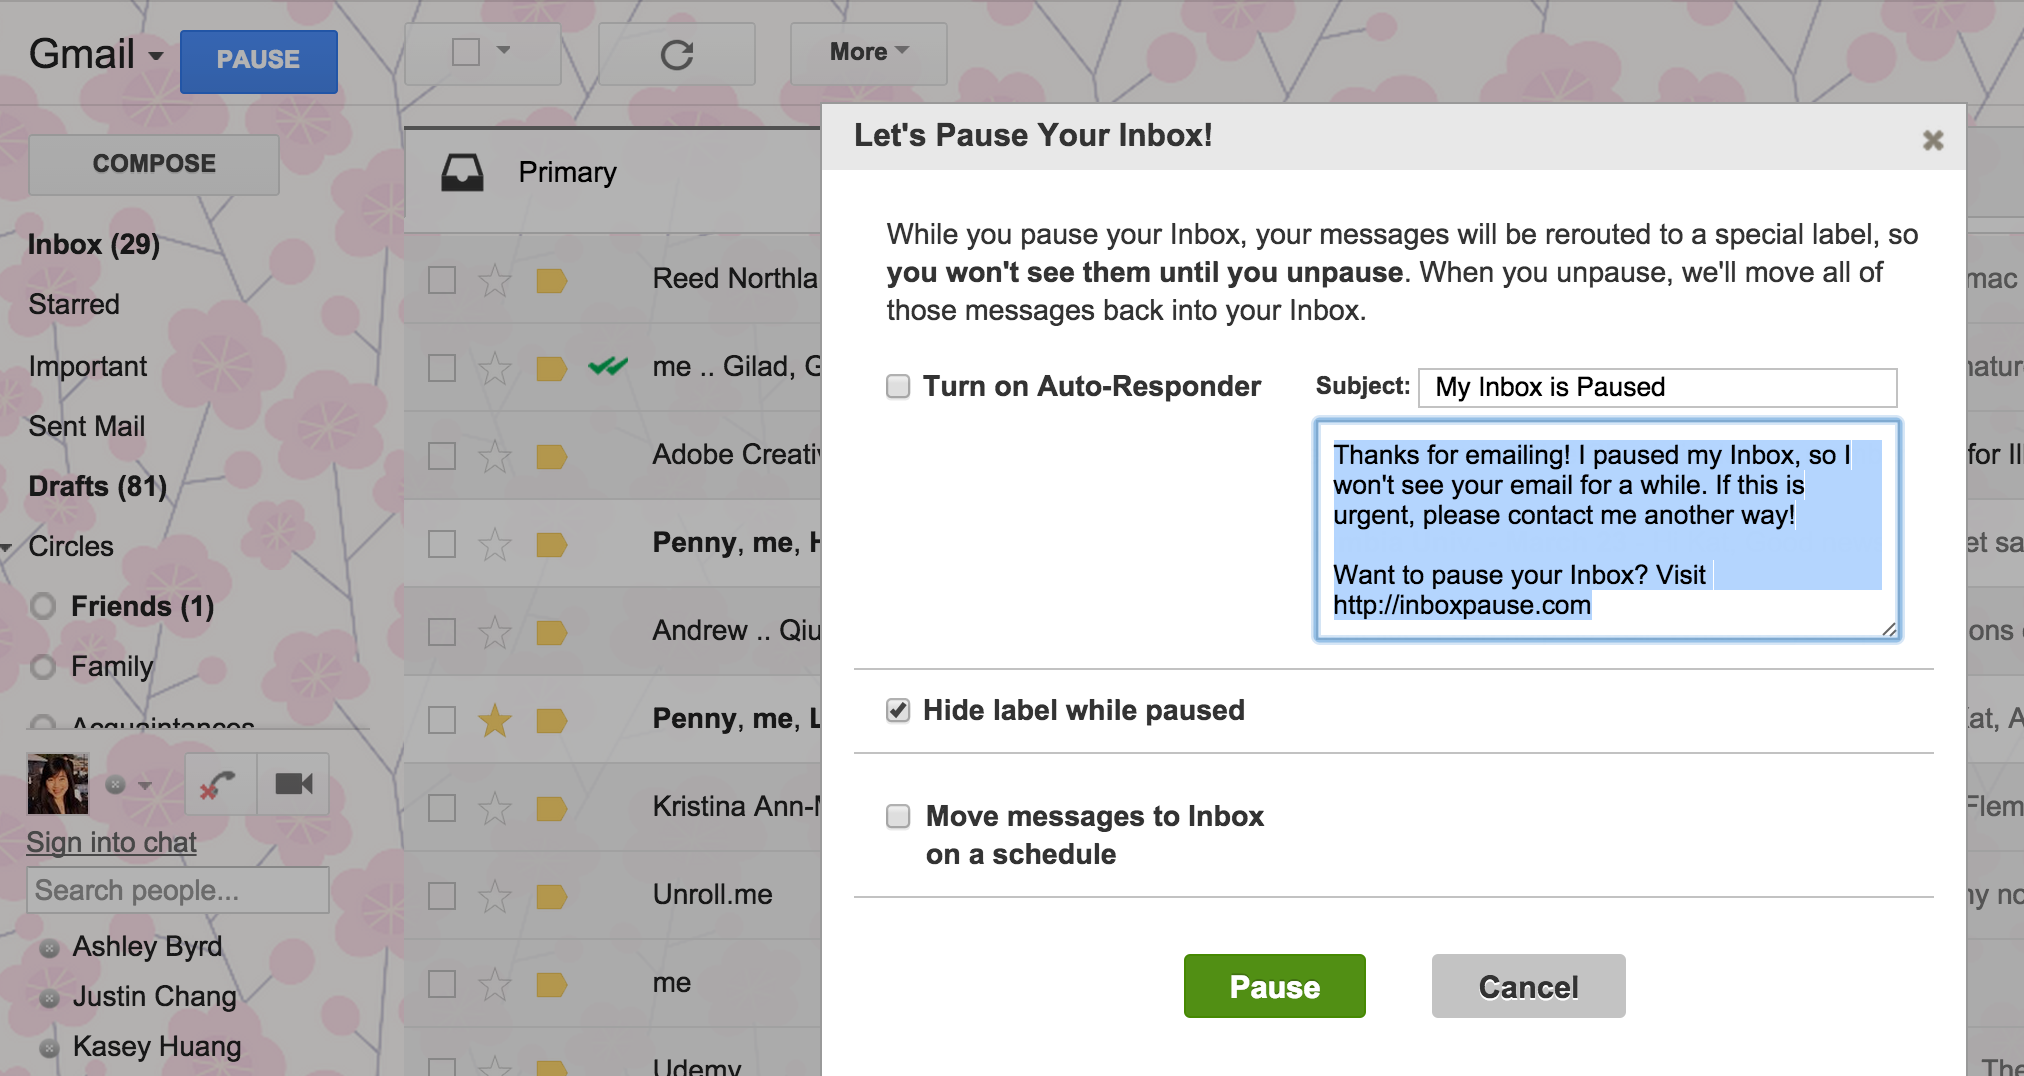Click the green double-check icon on me .. Gilad row
Screen dimensions: 2024x1076
point(608,367)
